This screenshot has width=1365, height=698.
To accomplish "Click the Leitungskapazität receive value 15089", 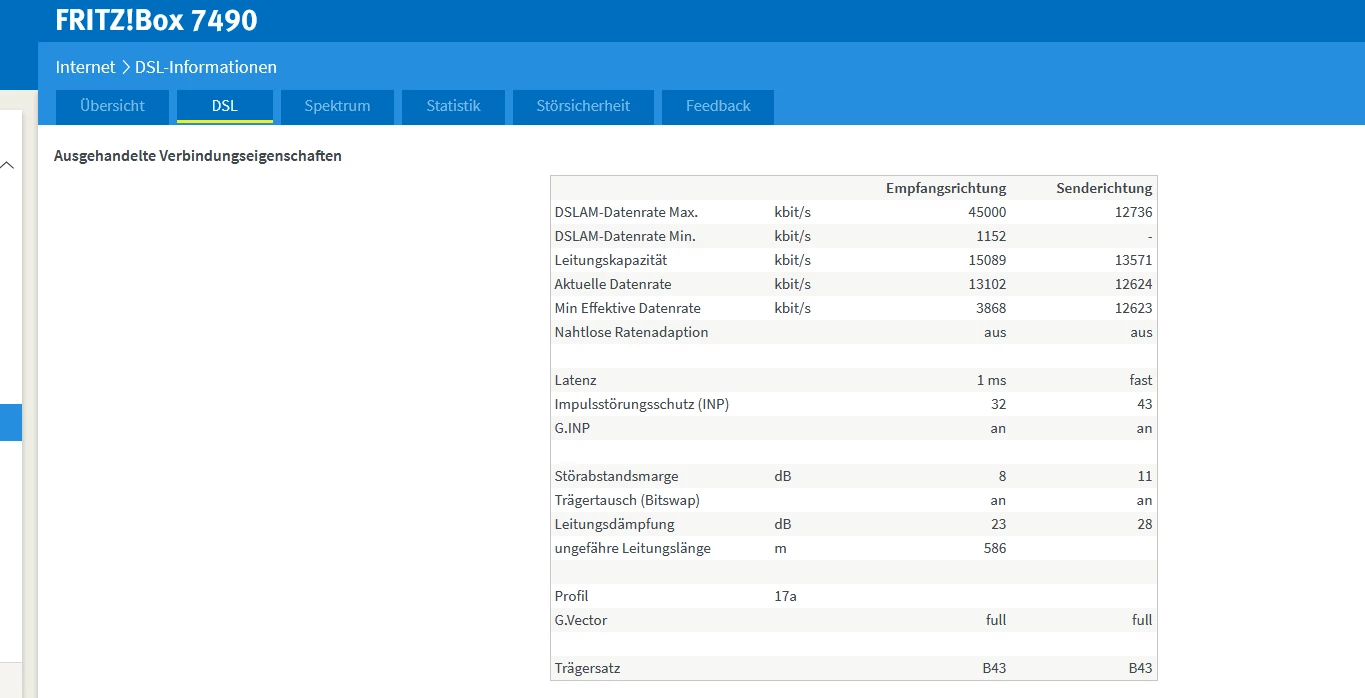I will click(986, 260).
